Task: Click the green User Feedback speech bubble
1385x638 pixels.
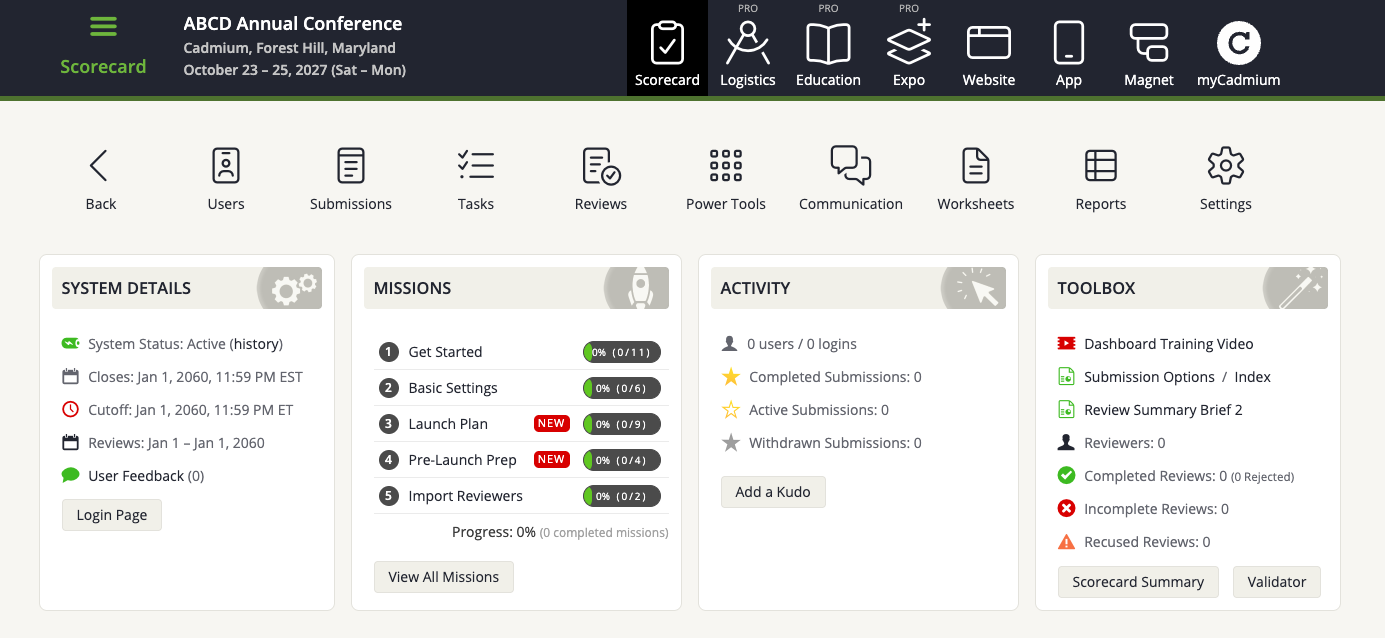Action: pyautogui.click(x=70, y=475)
